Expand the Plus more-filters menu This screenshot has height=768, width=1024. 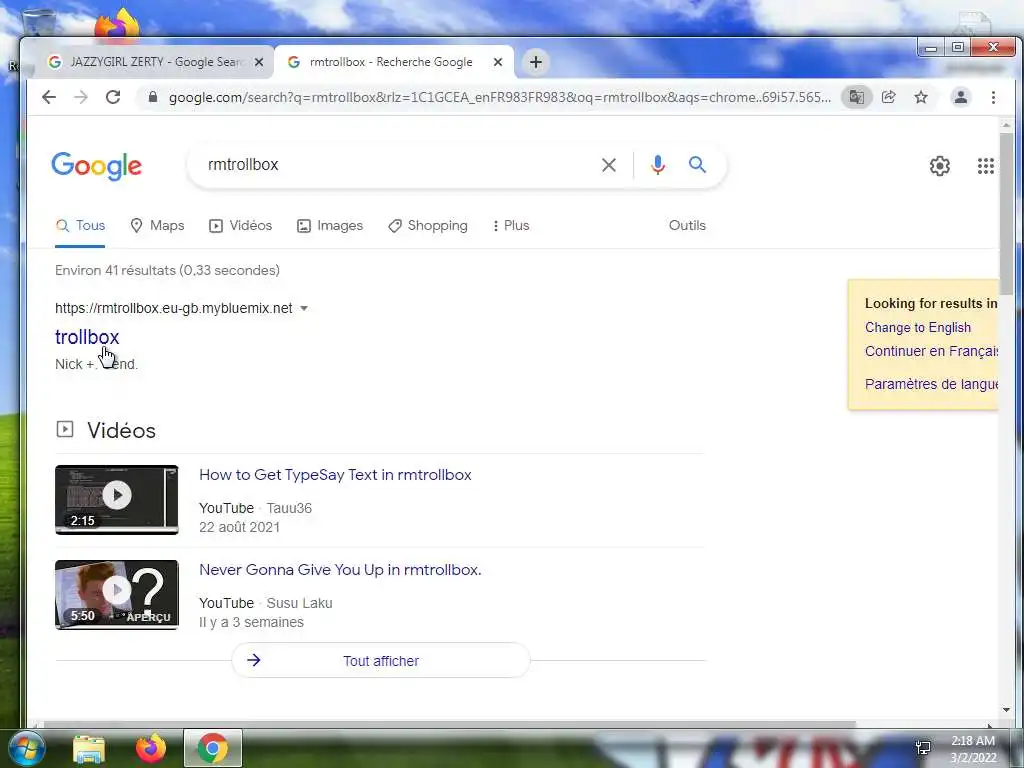pos(511,226)
